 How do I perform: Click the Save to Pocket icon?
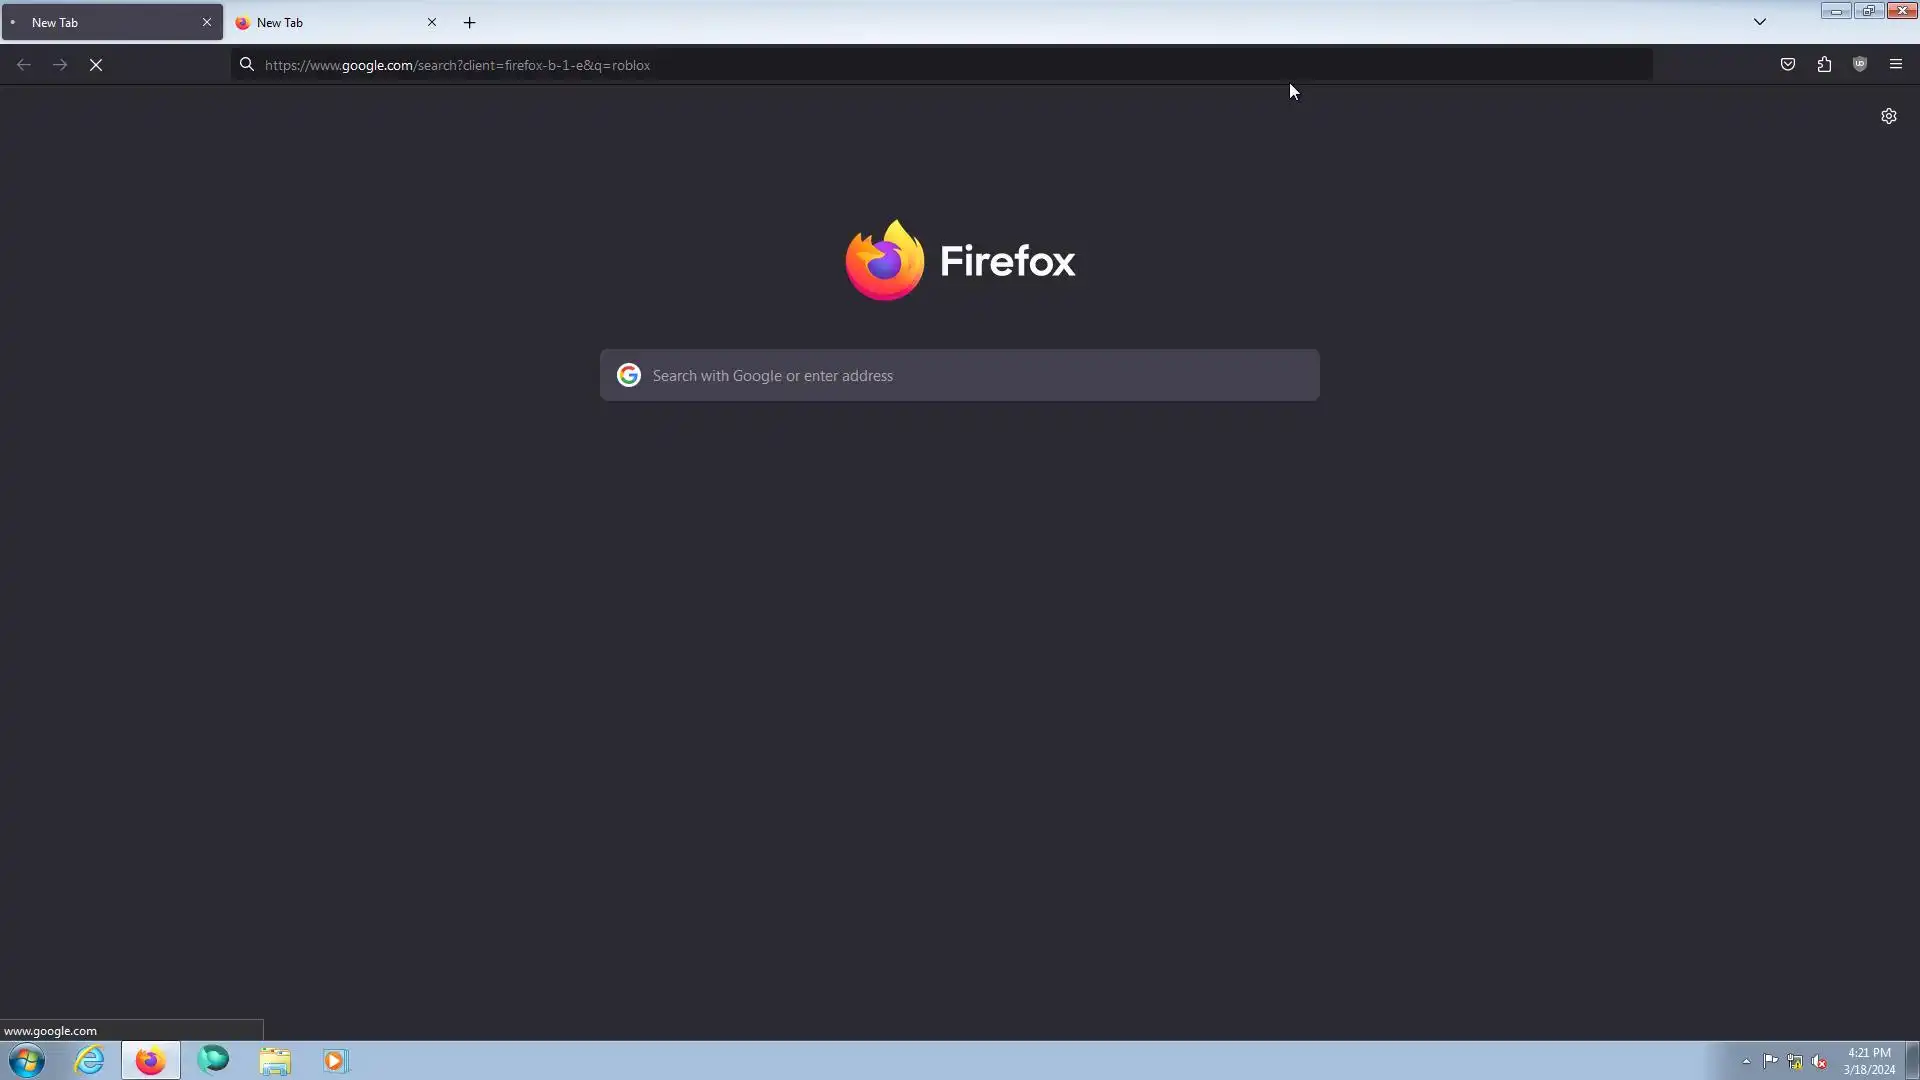click(x=1788, y=65)
